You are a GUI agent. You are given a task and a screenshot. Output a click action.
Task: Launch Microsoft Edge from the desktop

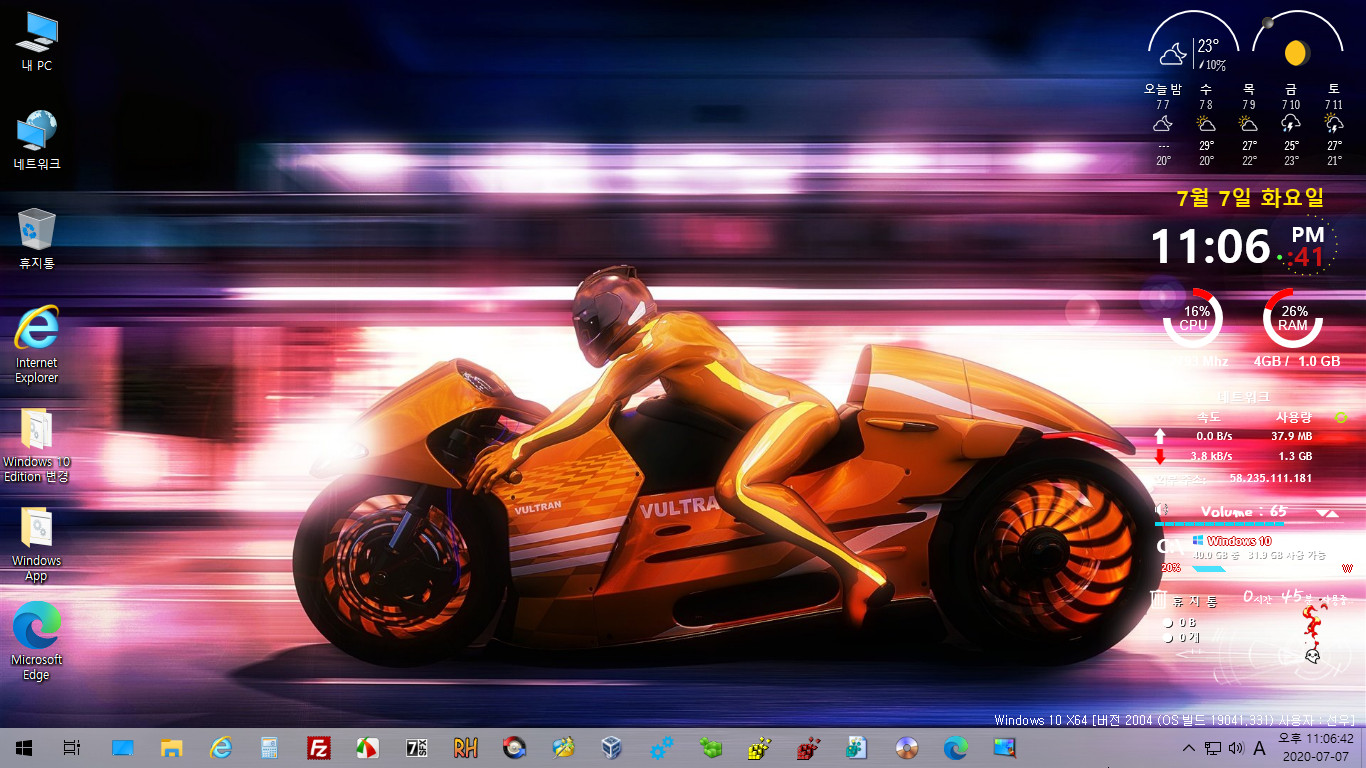point(37,642)
